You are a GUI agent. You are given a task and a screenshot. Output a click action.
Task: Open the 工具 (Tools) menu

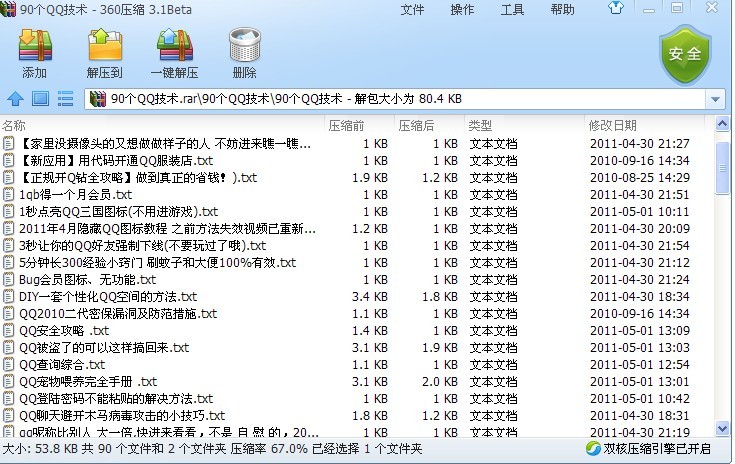pos(512,10)
